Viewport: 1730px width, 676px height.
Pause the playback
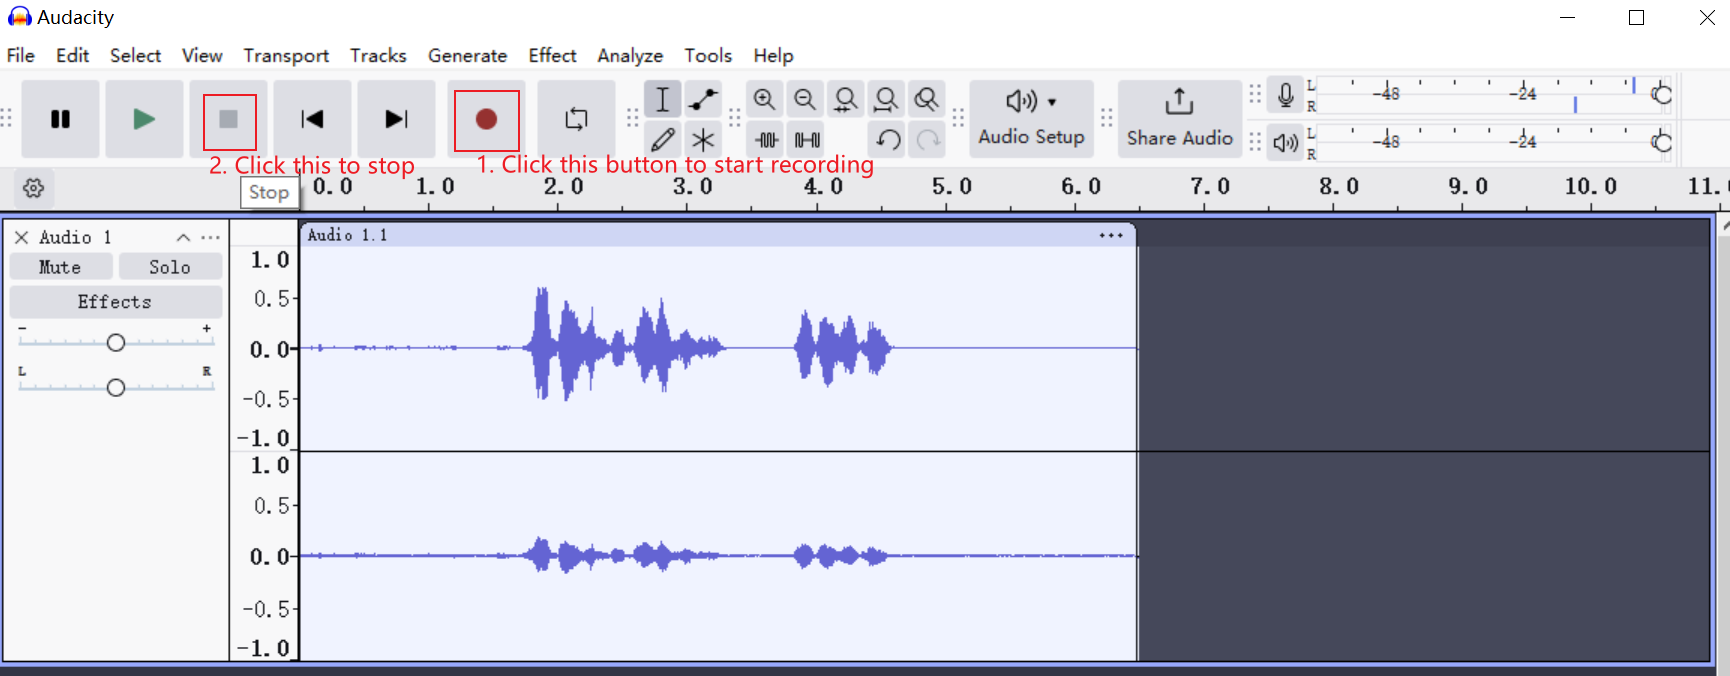(60, 119)
